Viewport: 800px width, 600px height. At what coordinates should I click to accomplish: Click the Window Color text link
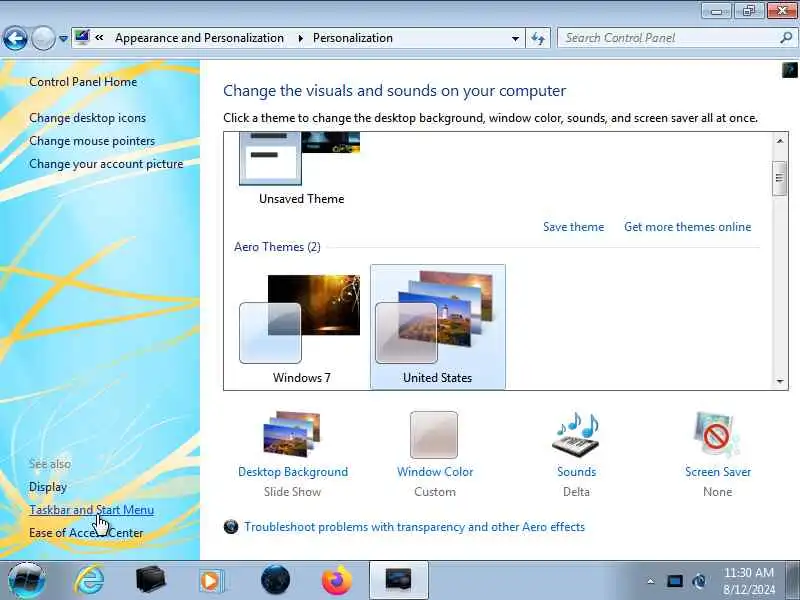(435, 472)
